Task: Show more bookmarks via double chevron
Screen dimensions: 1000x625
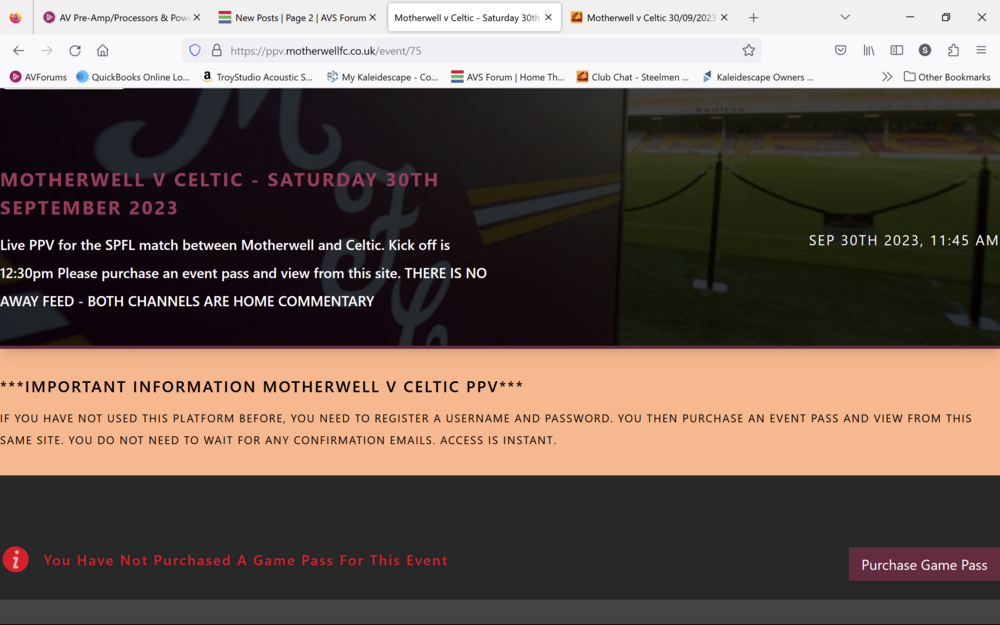Action: pyautogui.click(x=886, y=77)
